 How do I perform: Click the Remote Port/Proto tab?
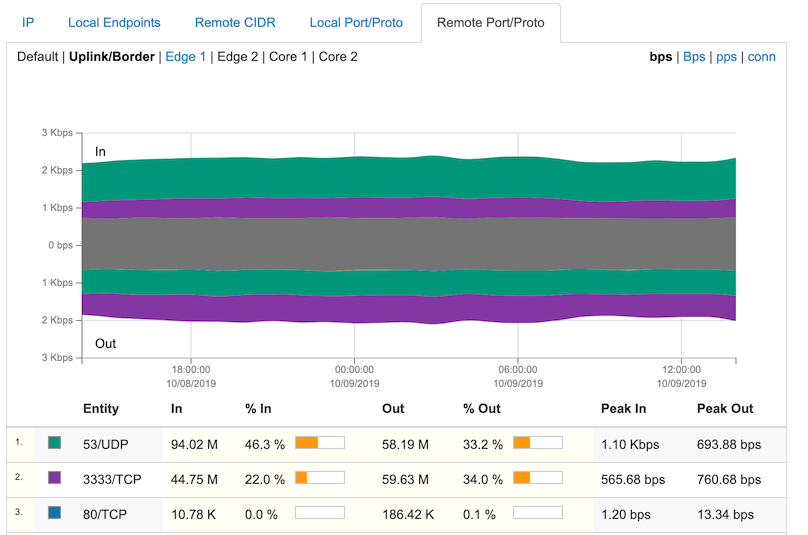tap(490, 22)
